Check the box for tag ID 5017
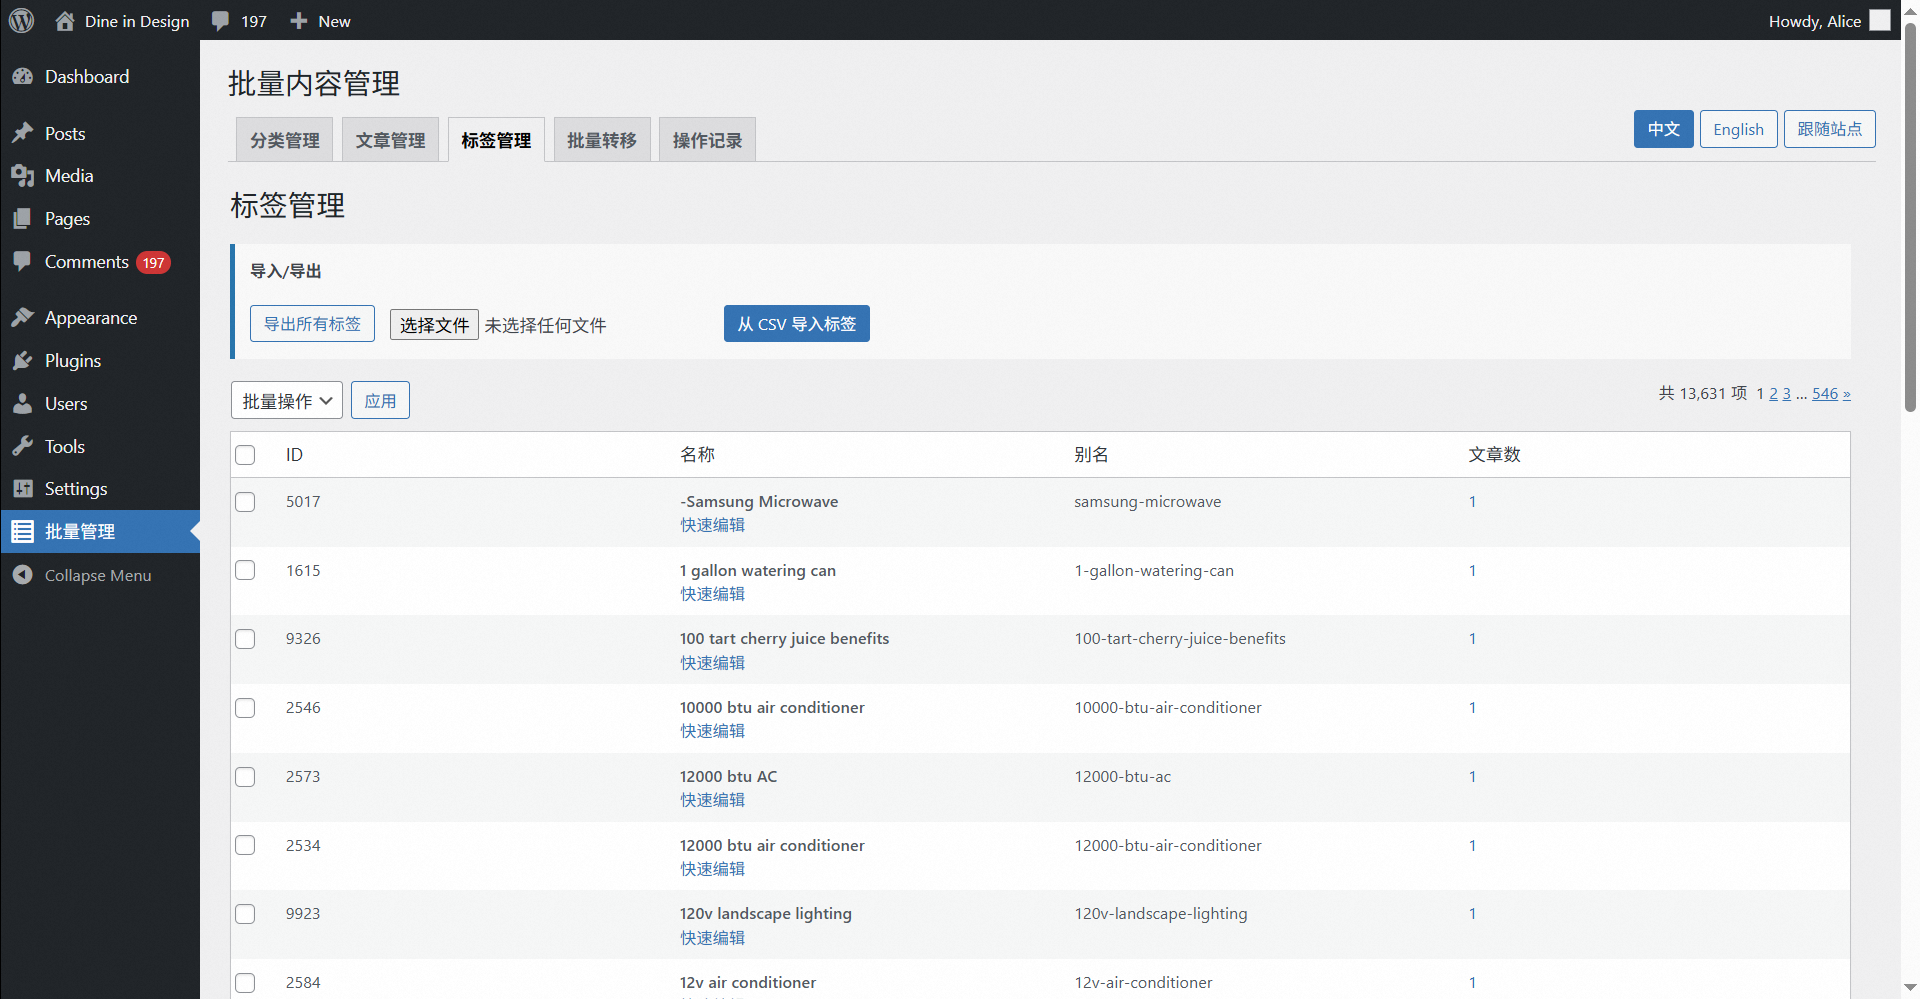 [x=245, y=502]
